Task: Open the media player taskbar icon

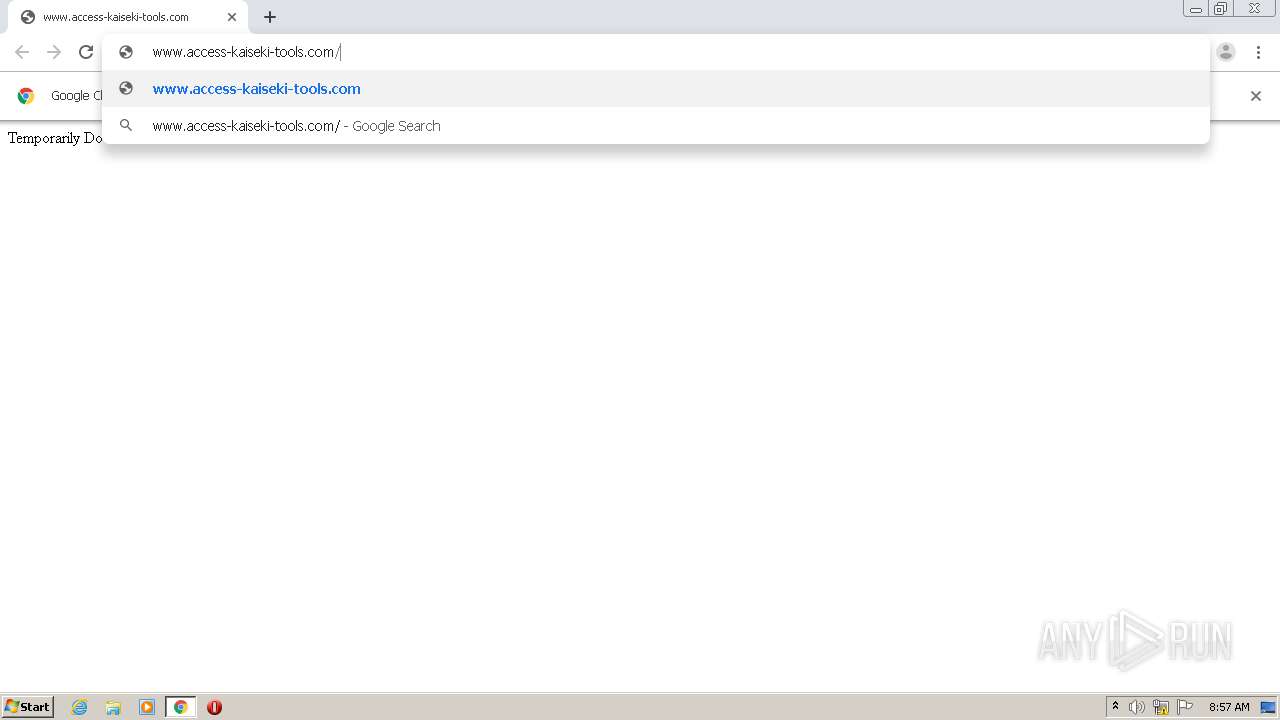Action: [x=147, y=707]
